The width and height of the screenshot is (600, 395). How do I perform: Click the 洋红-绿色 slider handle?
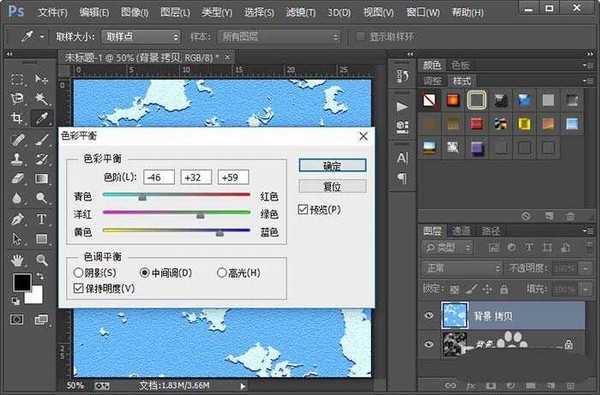coord(201,215)
